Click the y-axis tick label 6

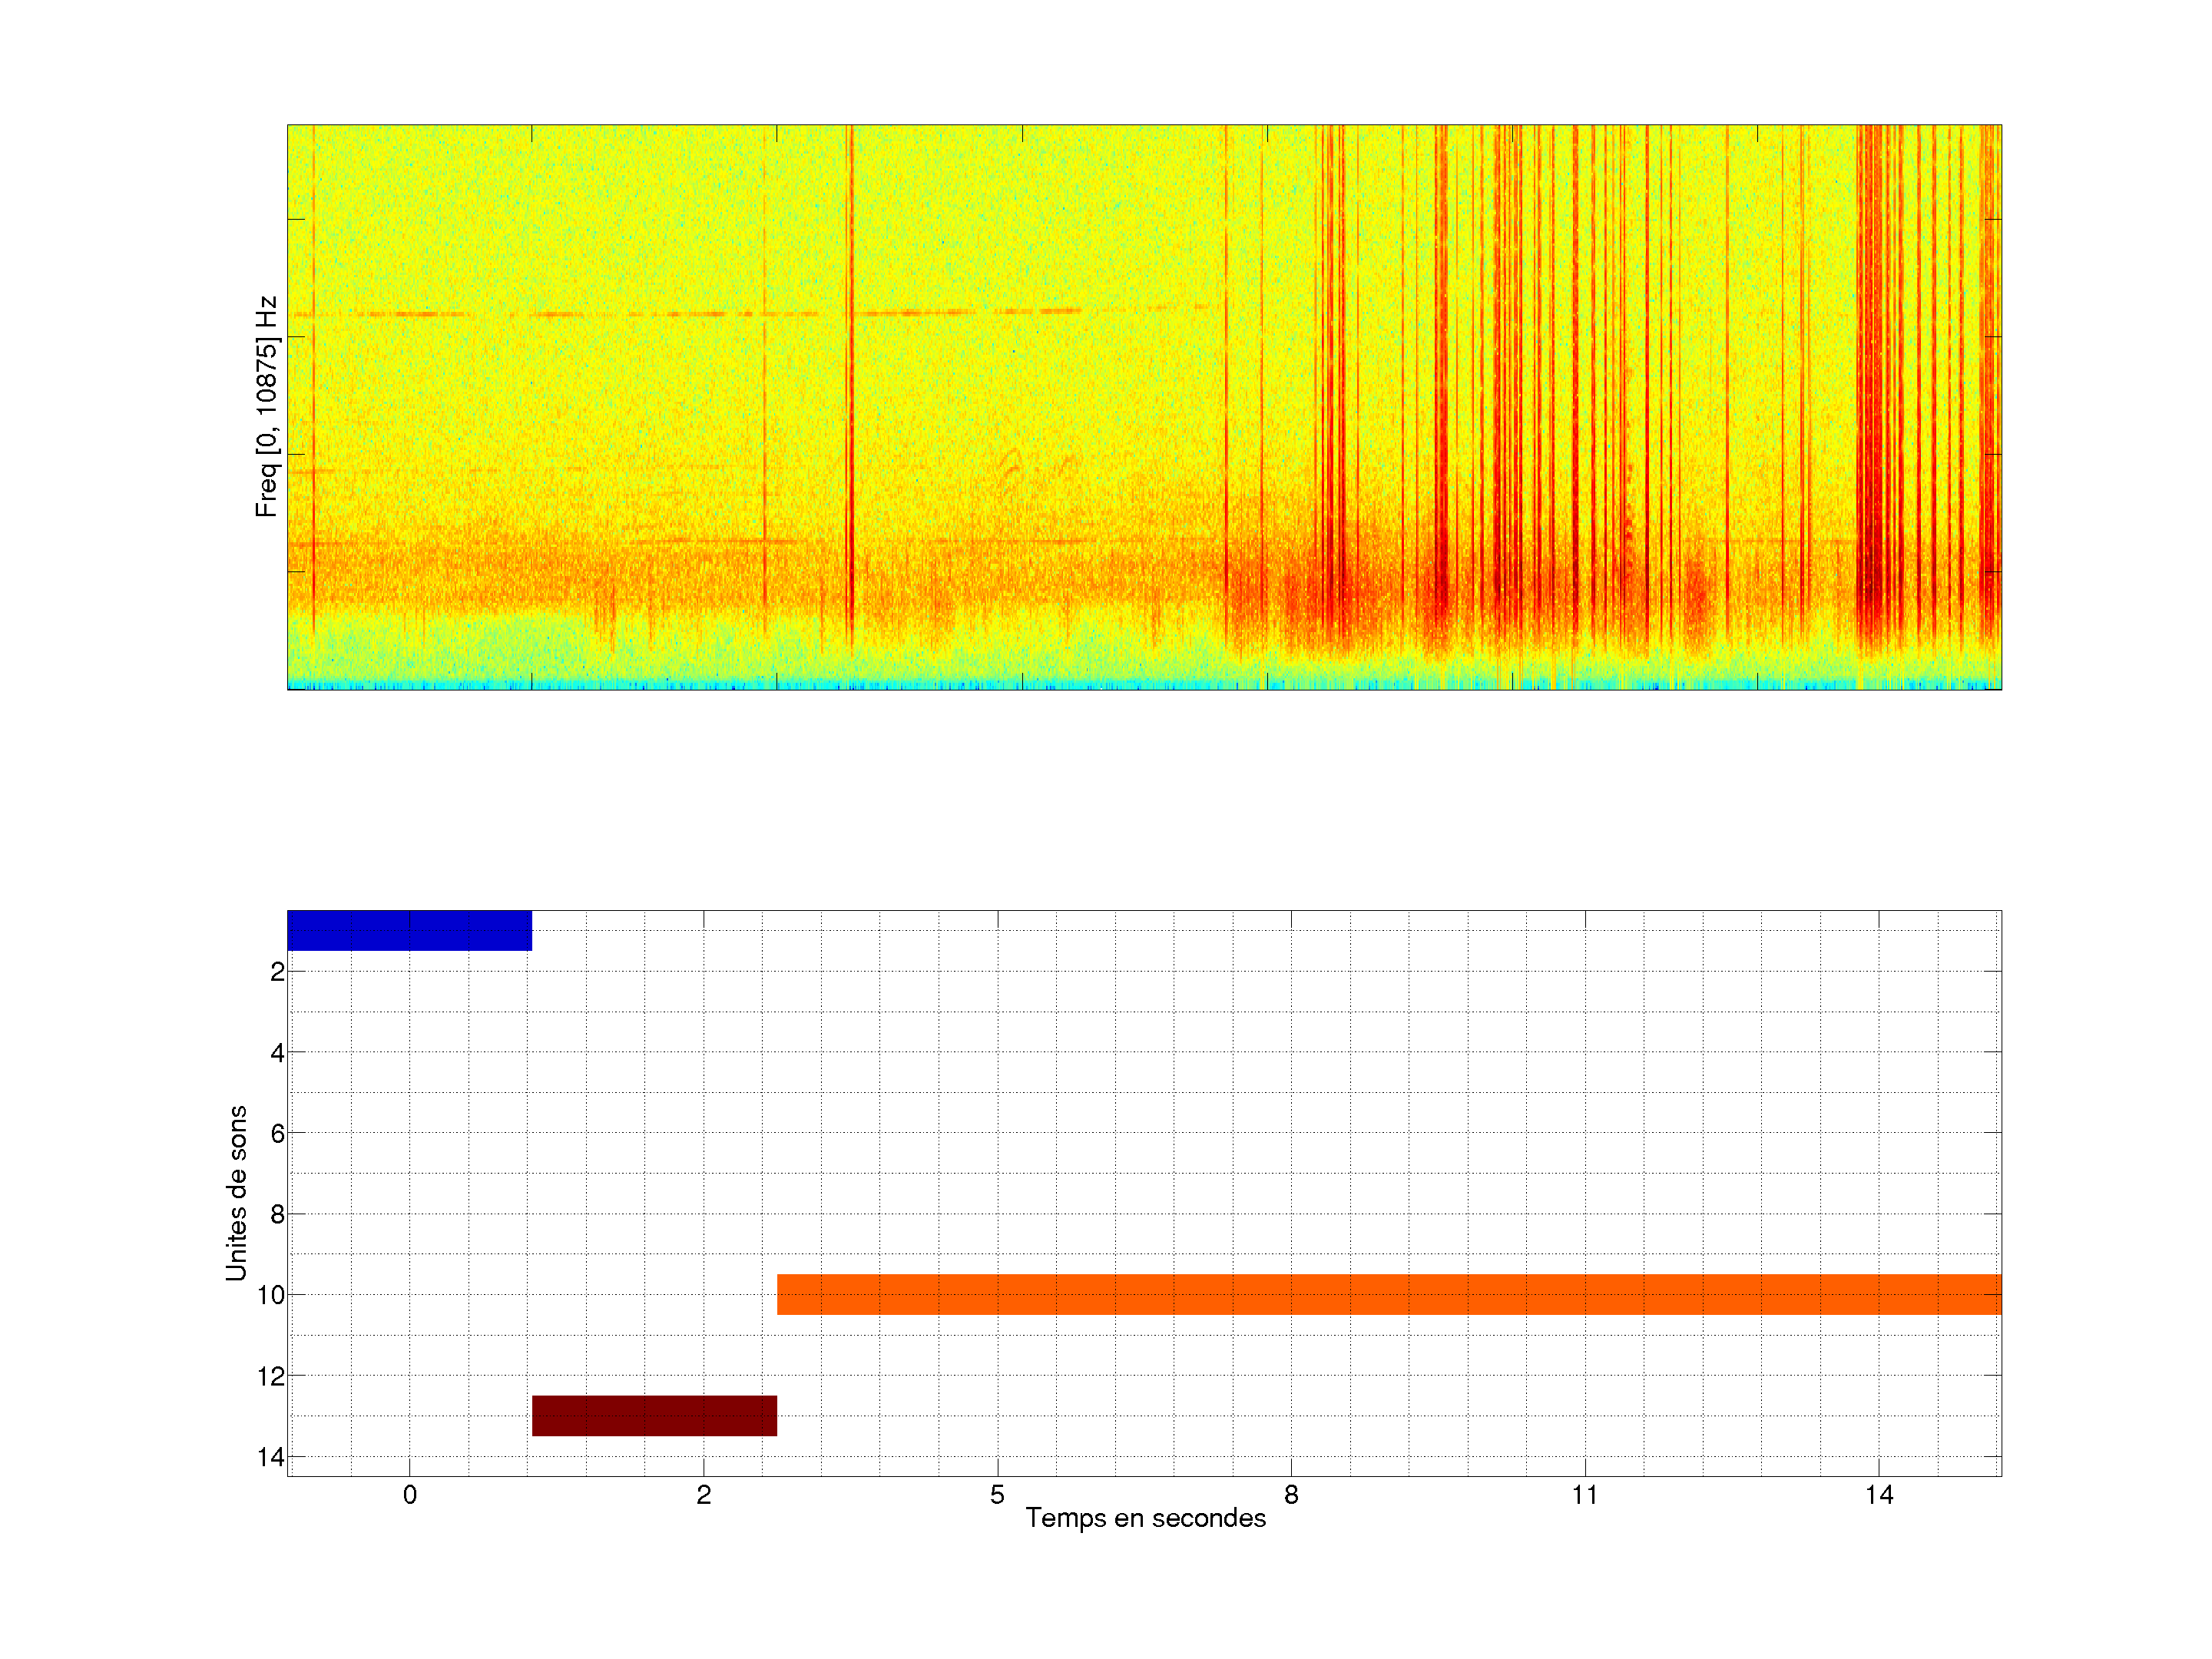coord(277,1133)
